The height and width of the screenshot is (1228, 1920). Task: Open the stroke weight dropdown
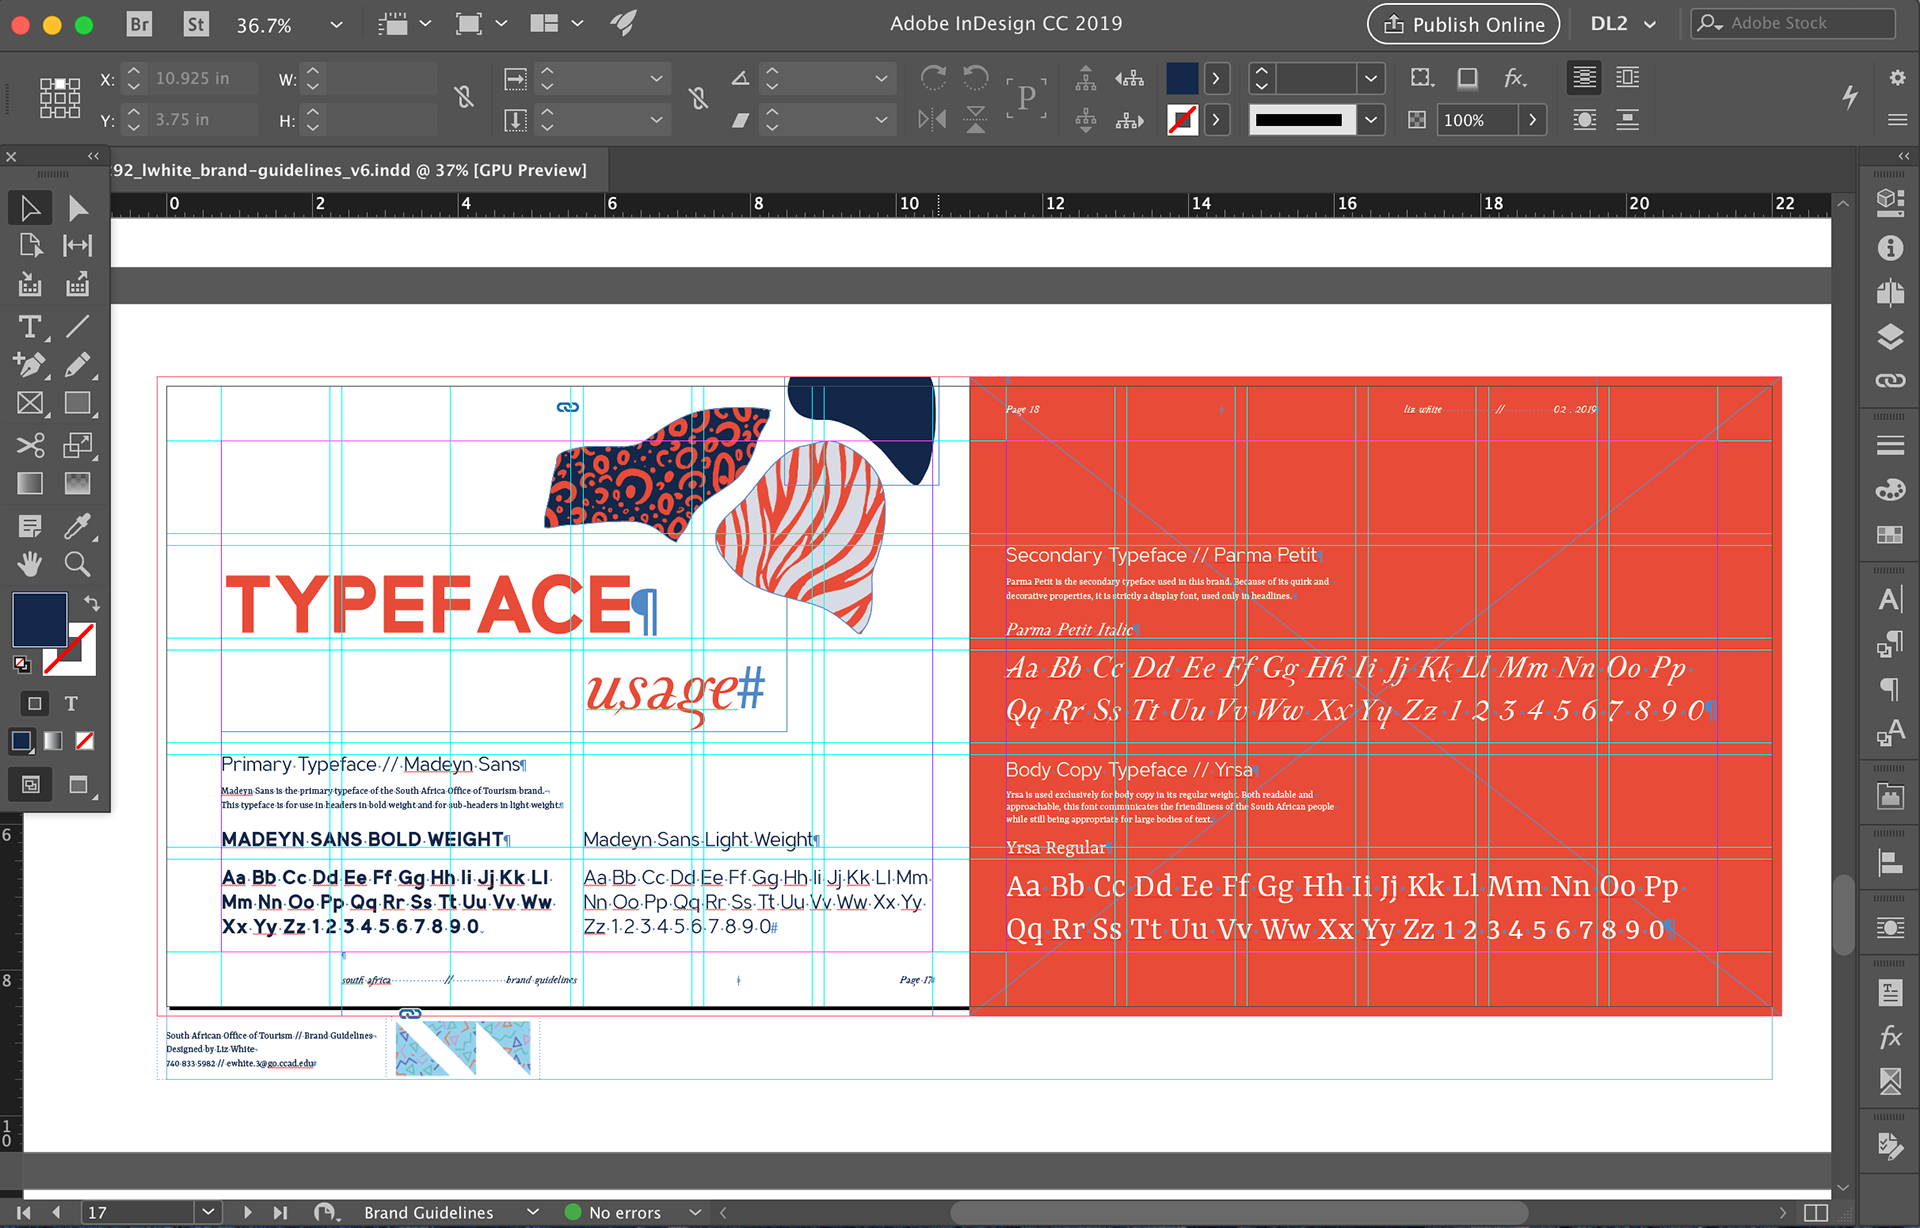[1371, 78]
